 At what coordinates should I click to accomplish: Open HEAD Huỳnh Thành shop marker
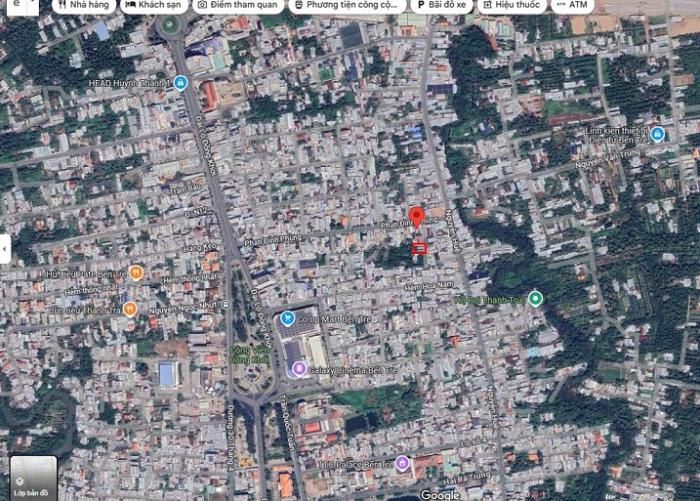180,83
